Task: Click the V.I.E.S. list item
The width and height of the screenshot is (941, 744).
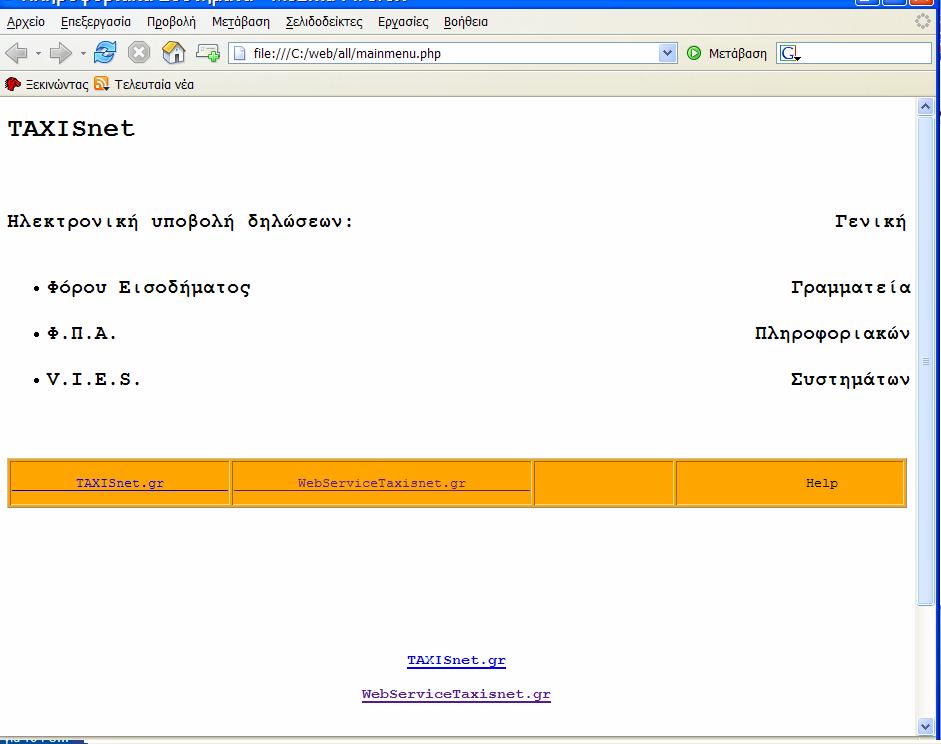Action: (x=94, y=379)
